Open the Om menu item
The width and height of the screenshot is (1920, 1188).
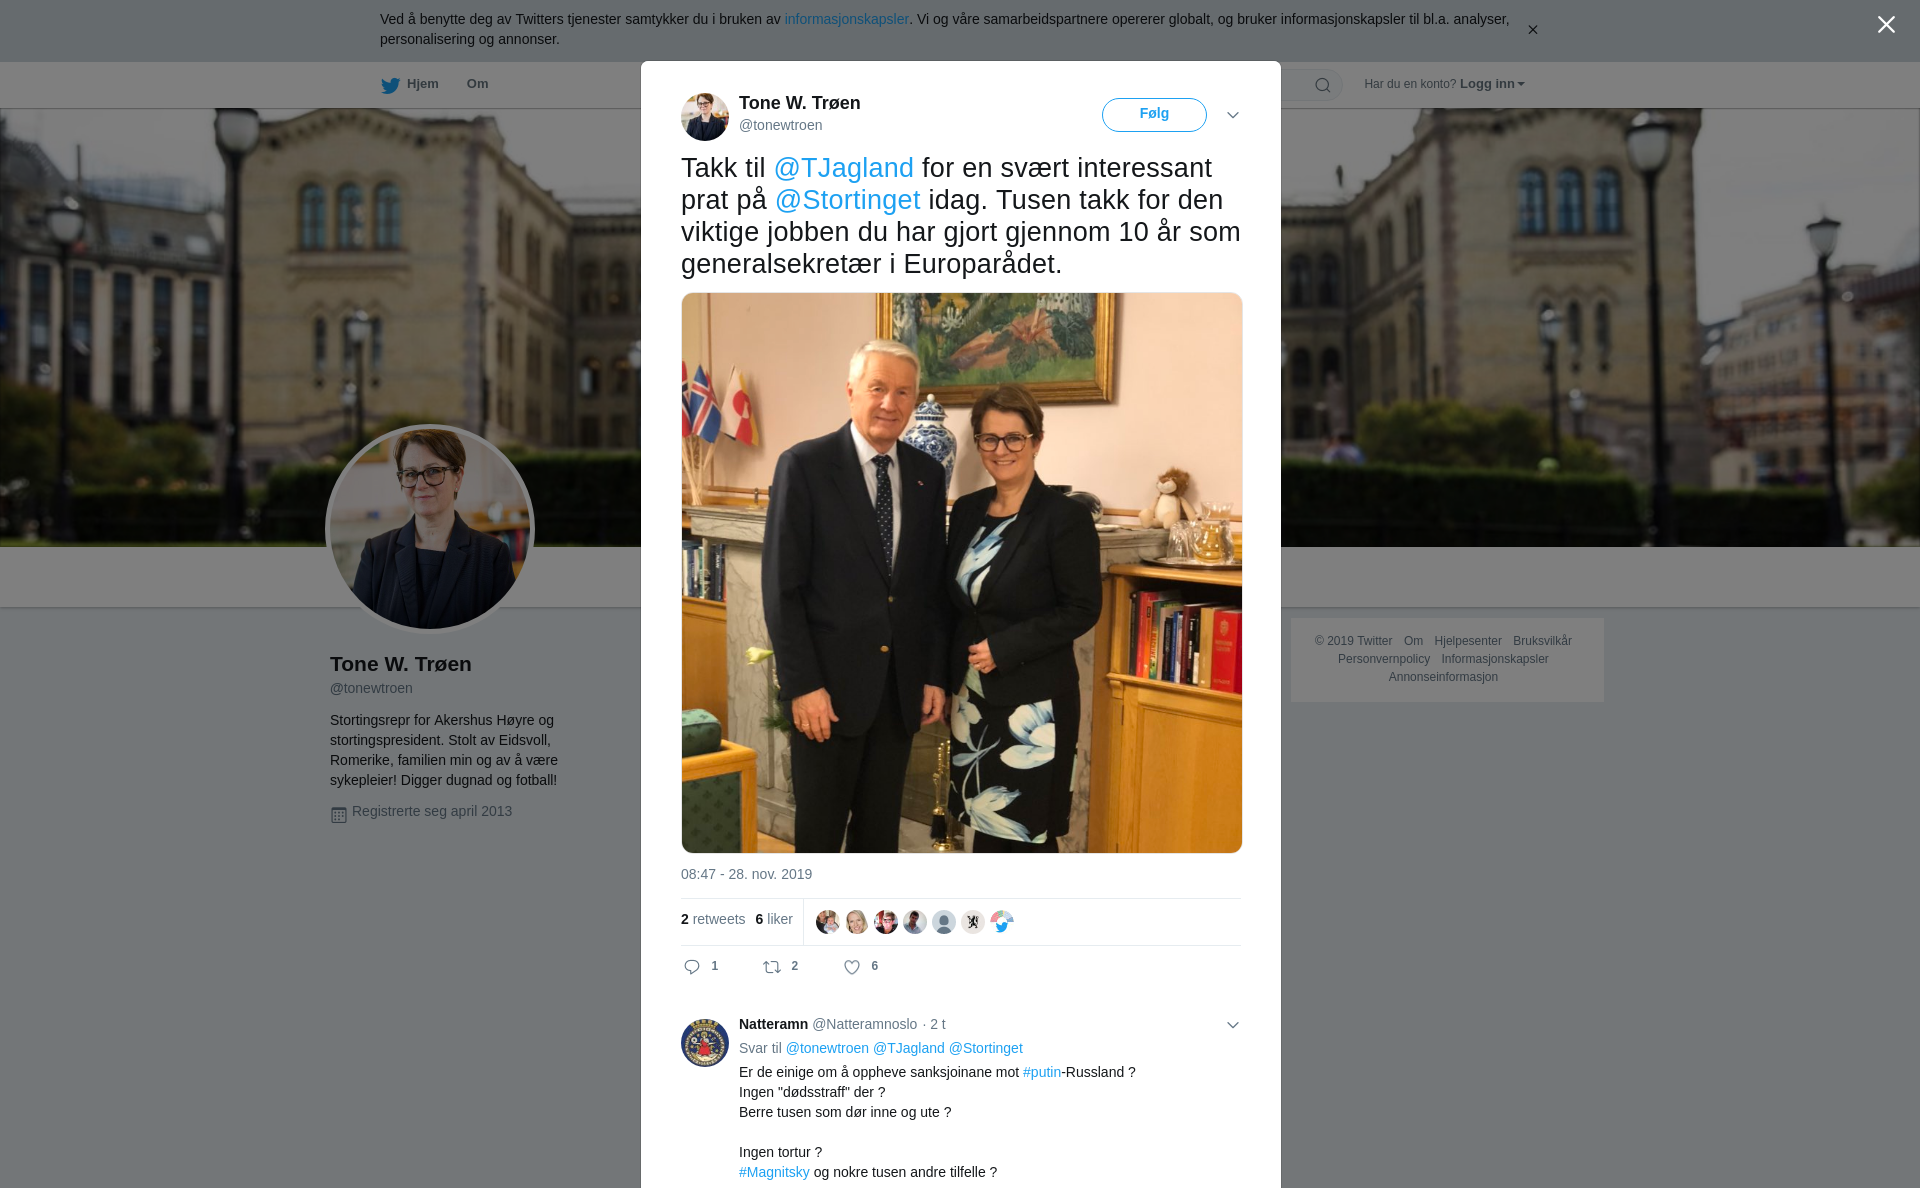(x=477, y=84)
